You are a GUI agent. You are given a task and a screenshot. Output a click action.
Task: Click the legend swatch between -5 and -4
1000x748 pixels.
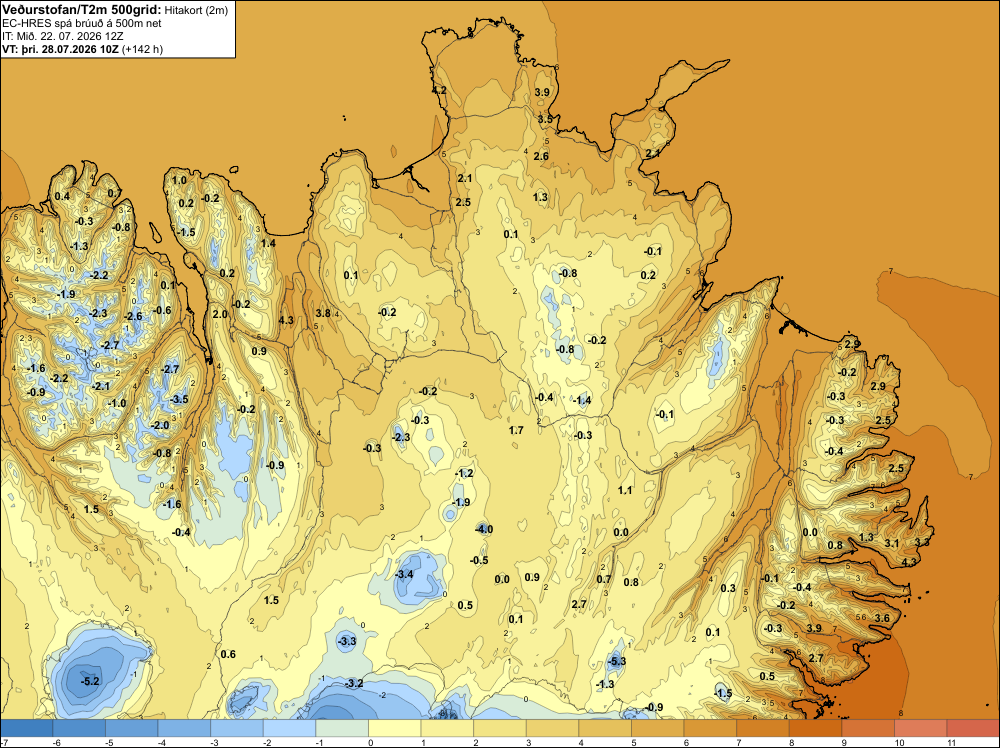point(131,728)
